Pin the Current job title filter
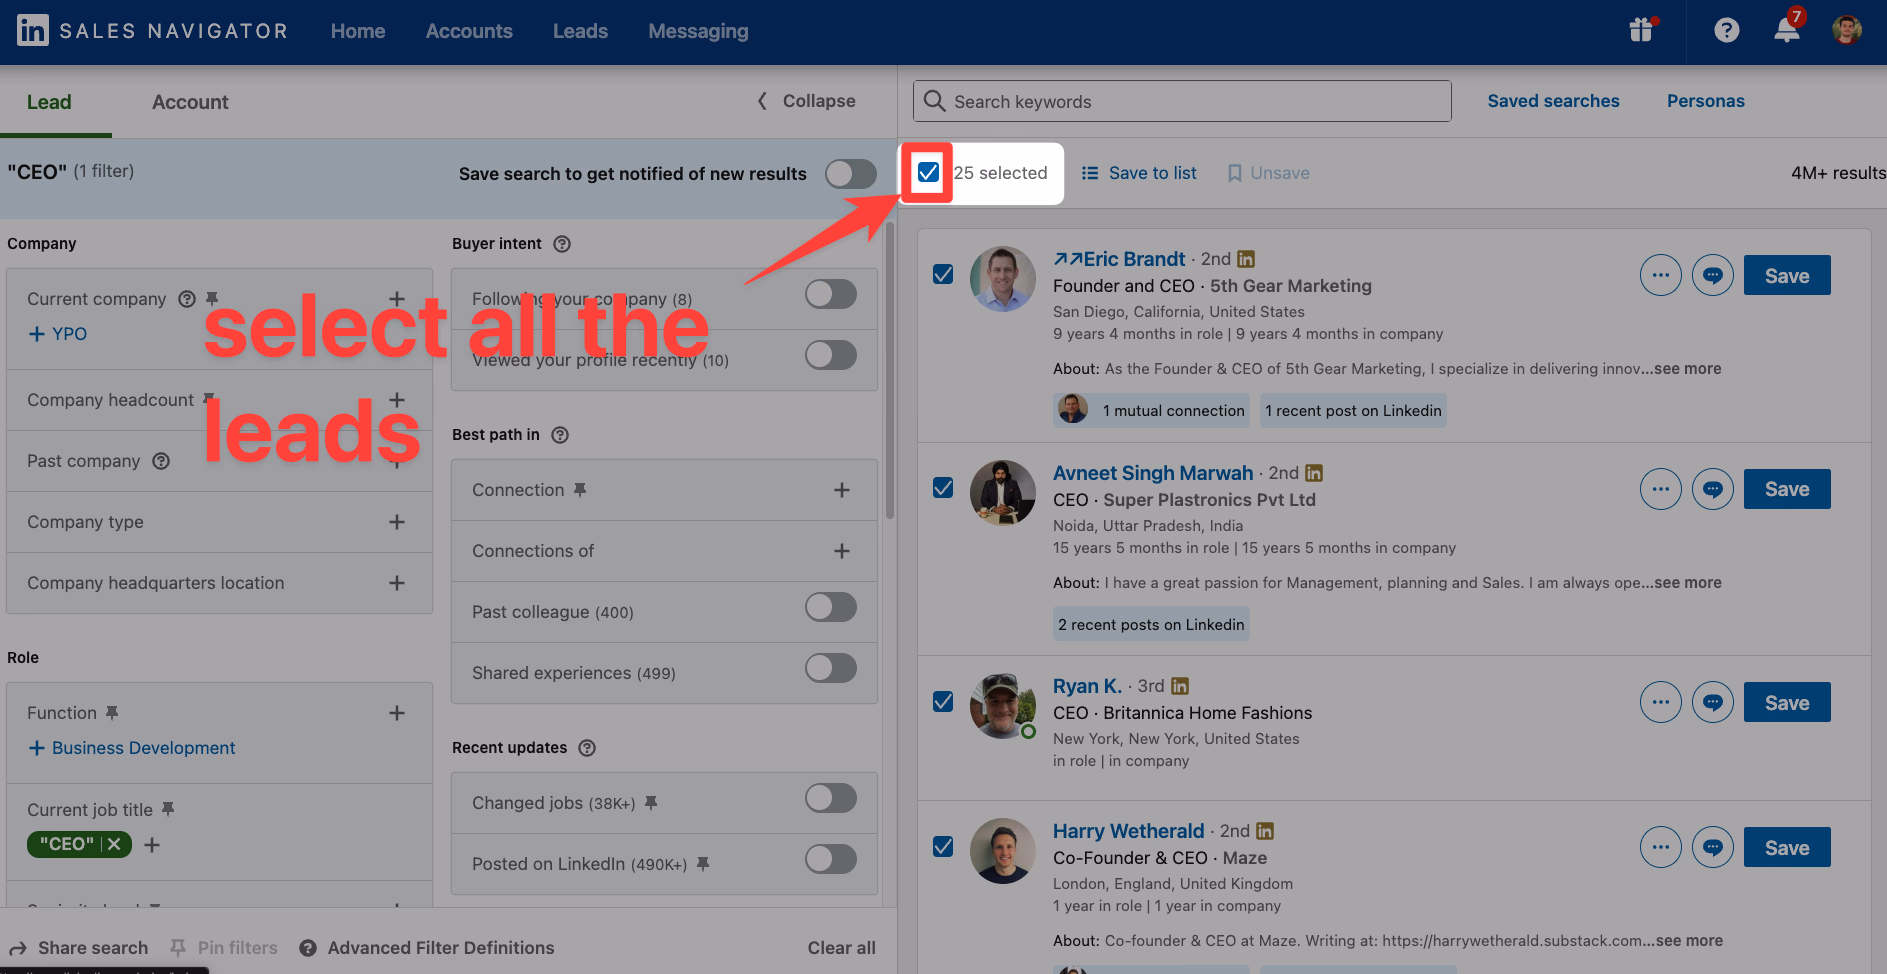Viewport: 1887px width, 974px height. coord(168,809)
